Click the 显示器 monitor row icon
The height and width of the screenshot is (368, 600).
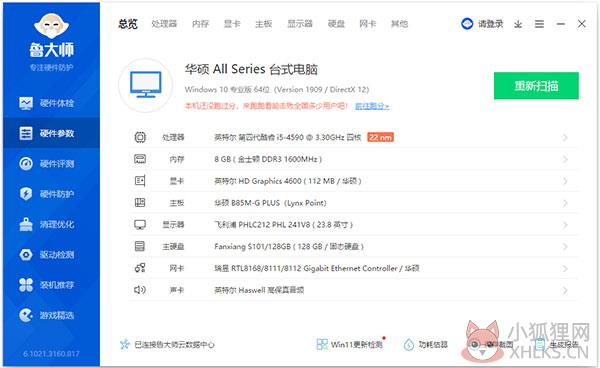click(x=140, y=225)
